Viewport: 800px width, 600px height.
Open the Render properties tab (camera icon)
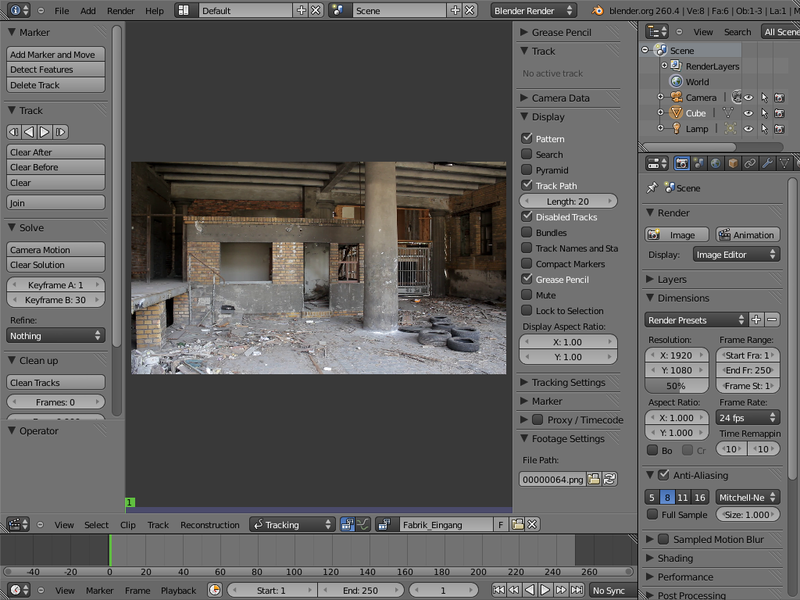[x=682, y=163]
